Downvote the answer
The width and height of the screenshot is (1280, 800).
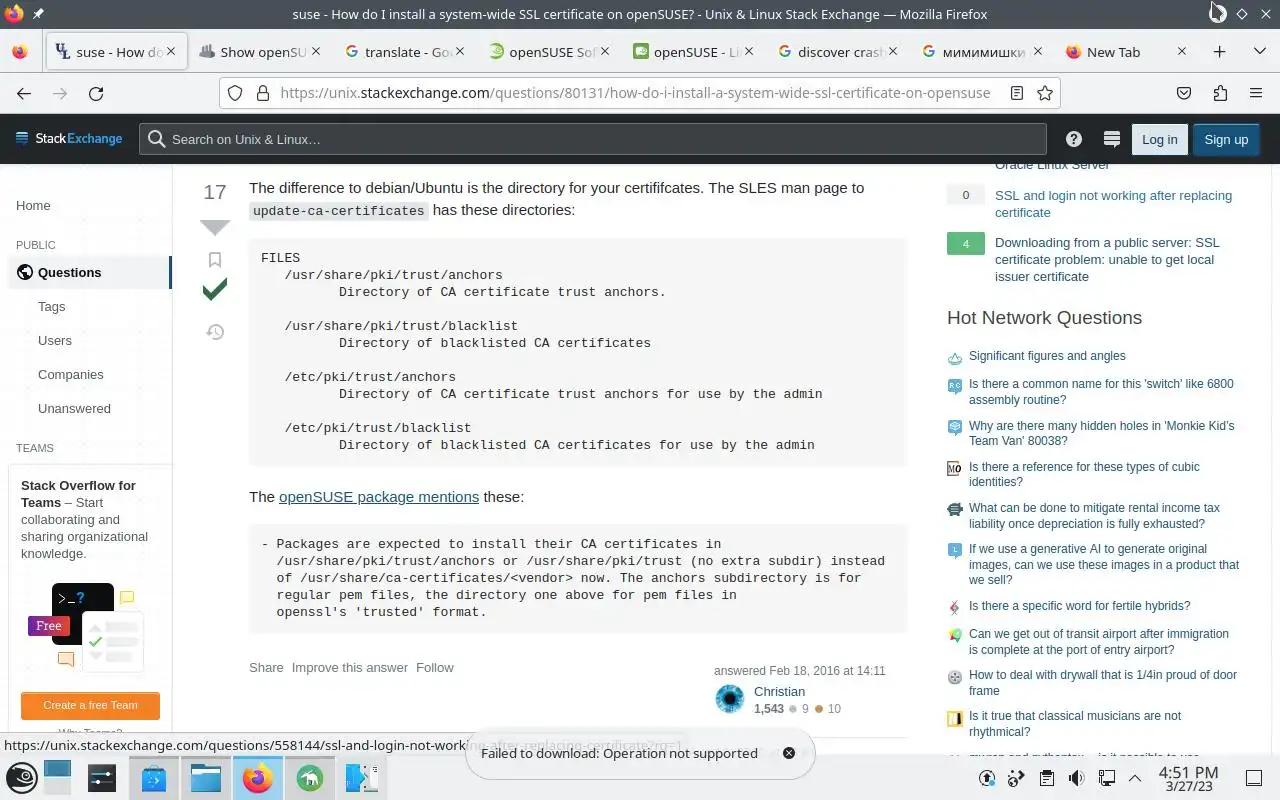215,227
